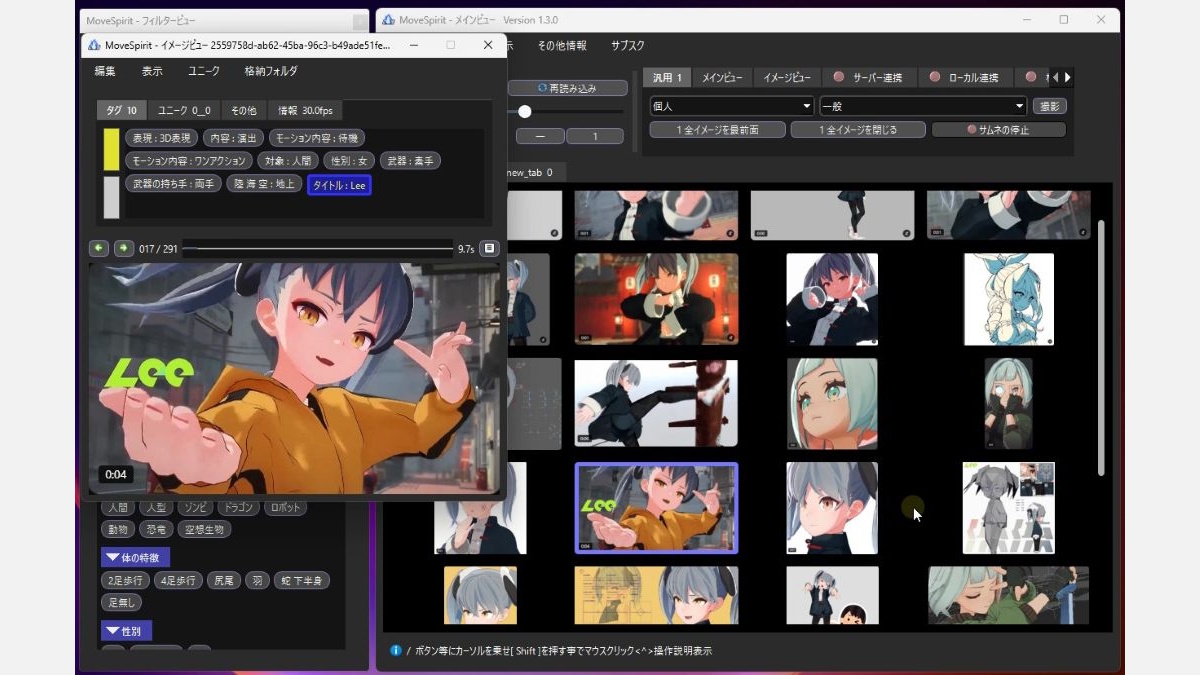Screen dimensions: 1200x675
Task: Toggle 2足歩行 filter tag
Action: (x=126, y=580)
